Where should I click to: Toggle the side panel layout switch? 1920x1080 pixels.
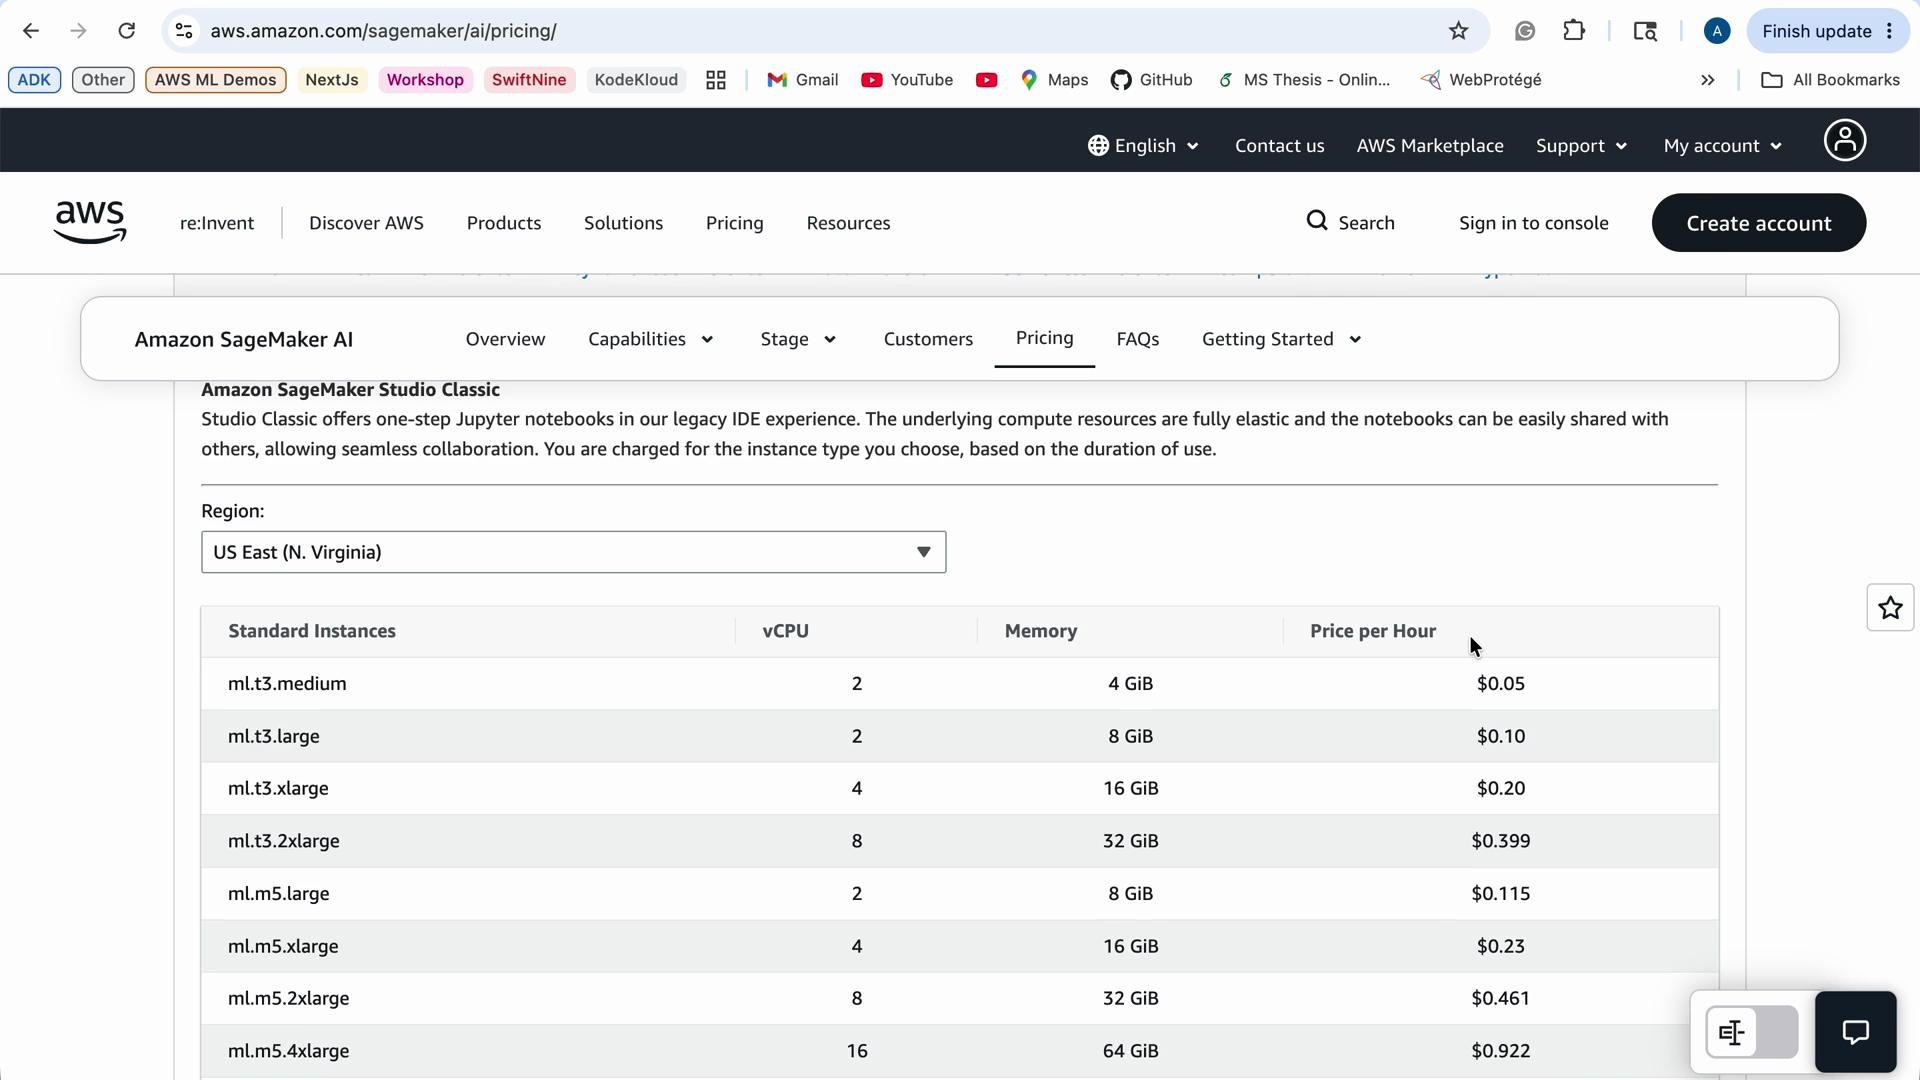pos(1751,1032)
